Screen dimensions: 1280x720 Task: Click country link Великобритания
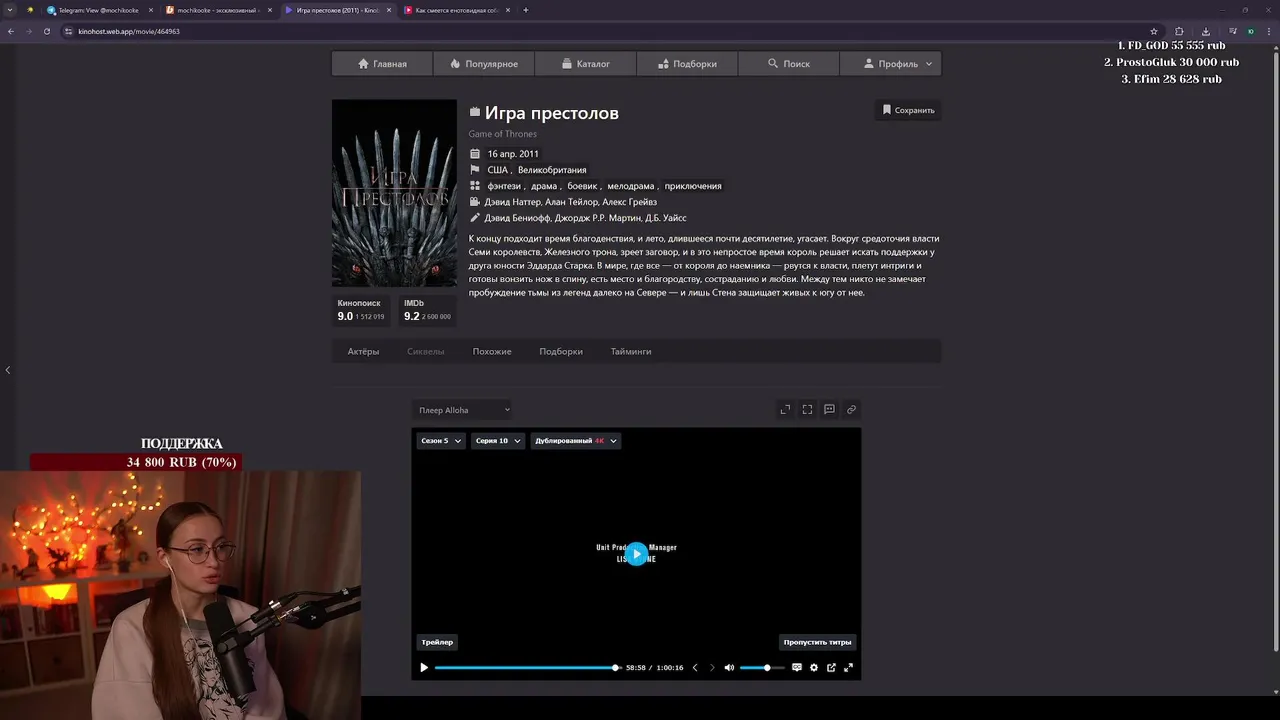click(x=552, y=170)
